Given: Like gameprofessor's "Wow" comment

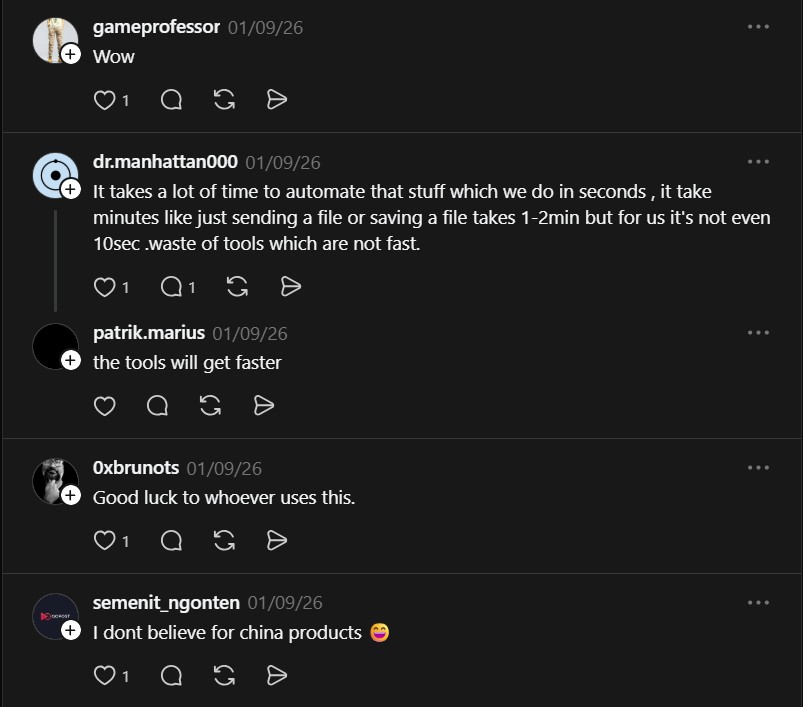Looking at the screenshot, I should (105, 99).
